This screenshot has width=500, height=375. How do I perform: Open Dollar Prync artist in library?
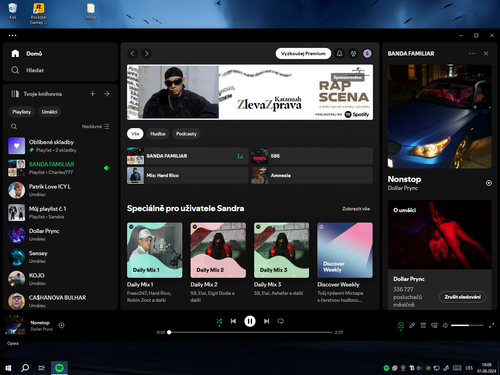tap(60, 235)
